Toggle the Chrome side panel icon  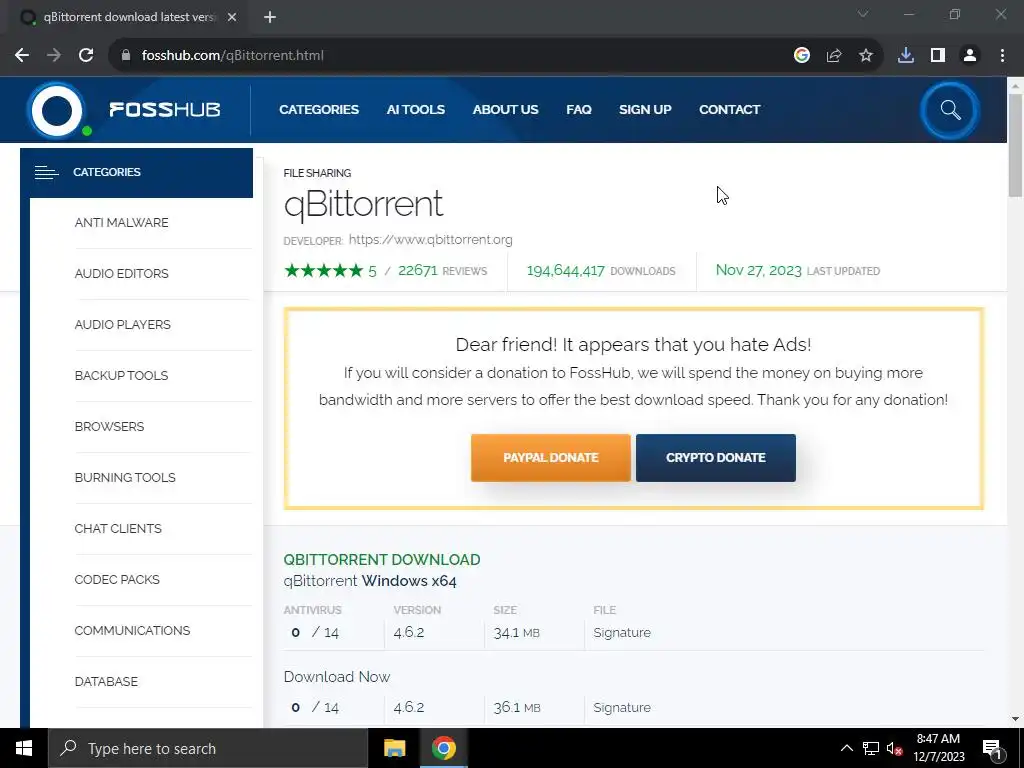point(938,56)
